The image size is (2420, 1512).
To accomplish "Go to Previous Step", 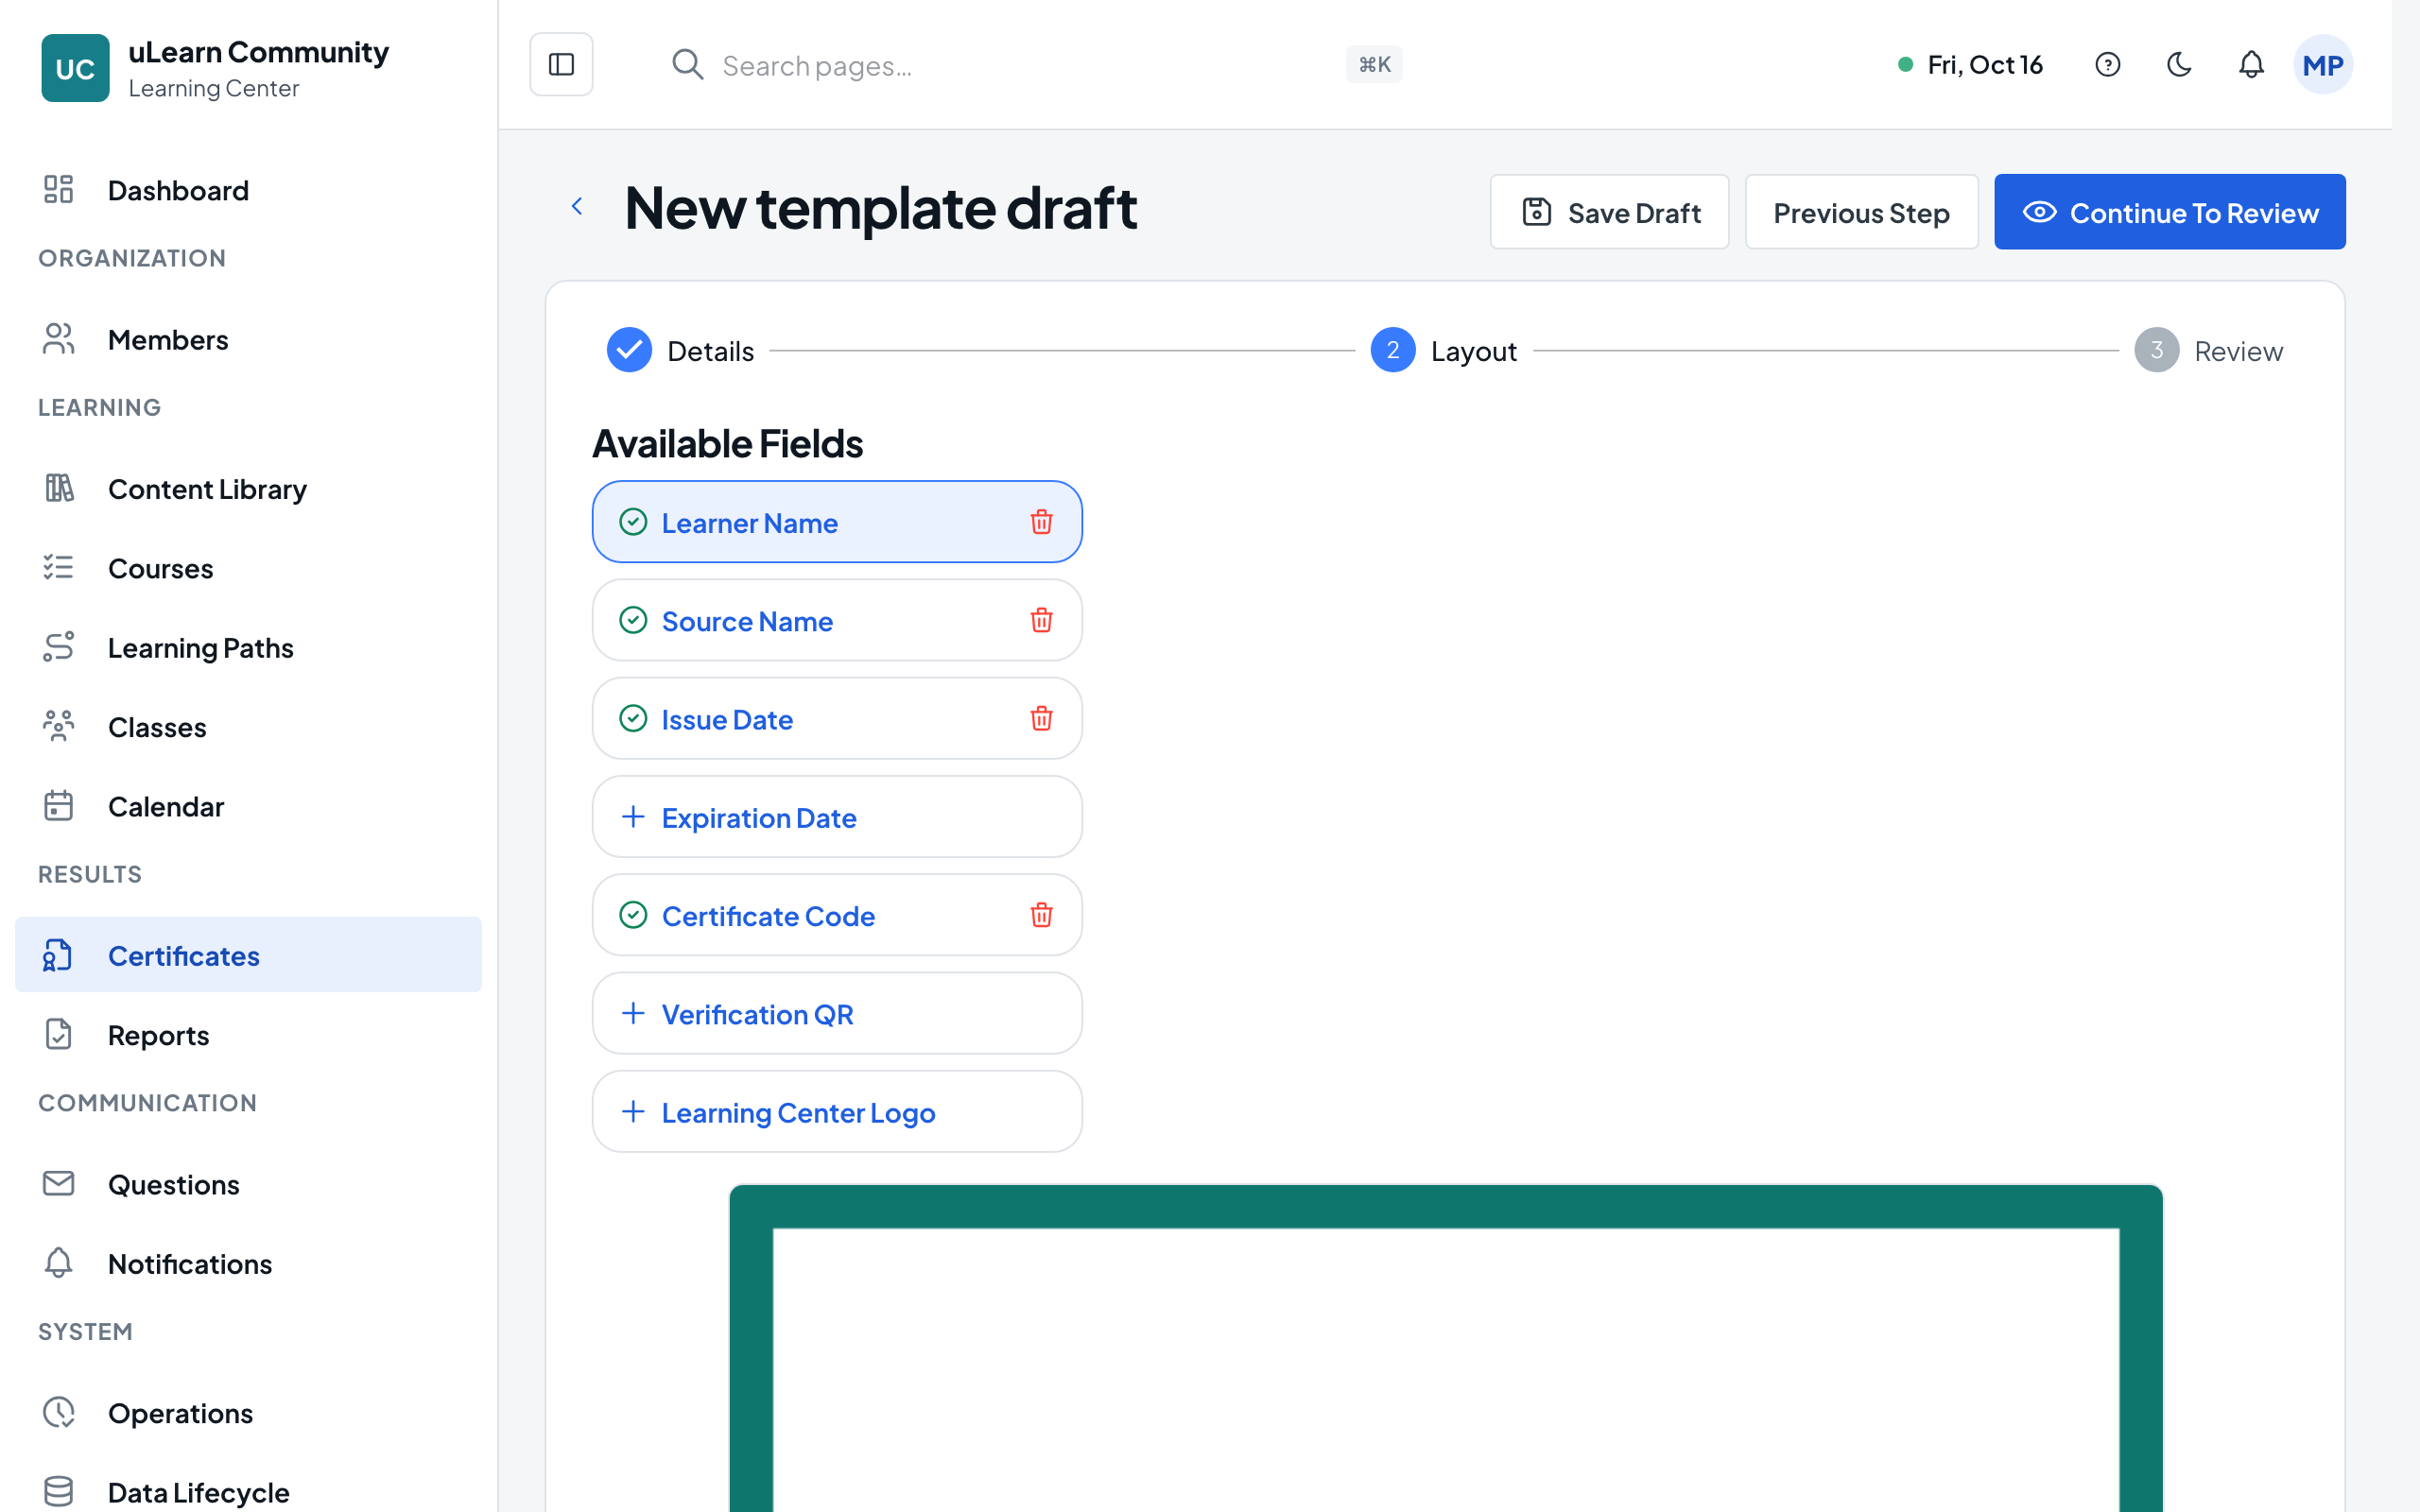I will point(1861,212).
